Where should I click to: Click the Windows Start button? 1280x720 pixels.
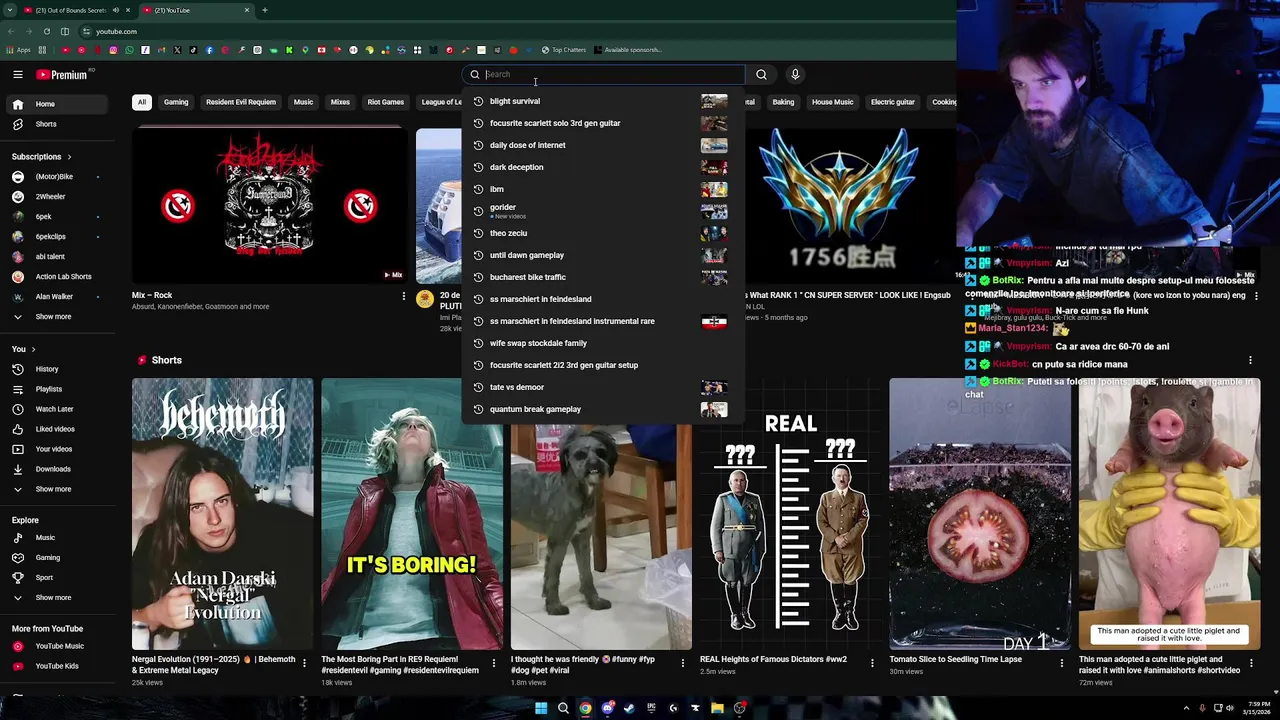541,708
